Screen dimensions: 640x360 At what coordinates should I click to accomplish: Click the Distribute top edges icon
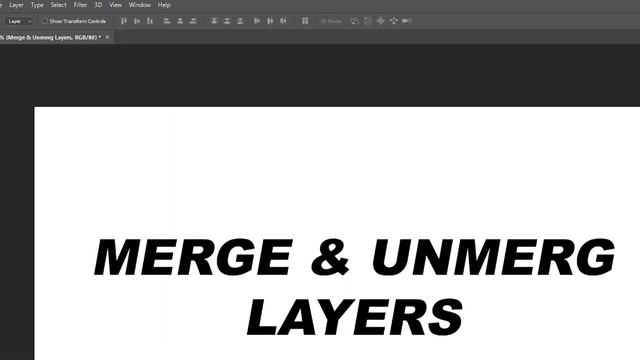click(x=214, y=21)
